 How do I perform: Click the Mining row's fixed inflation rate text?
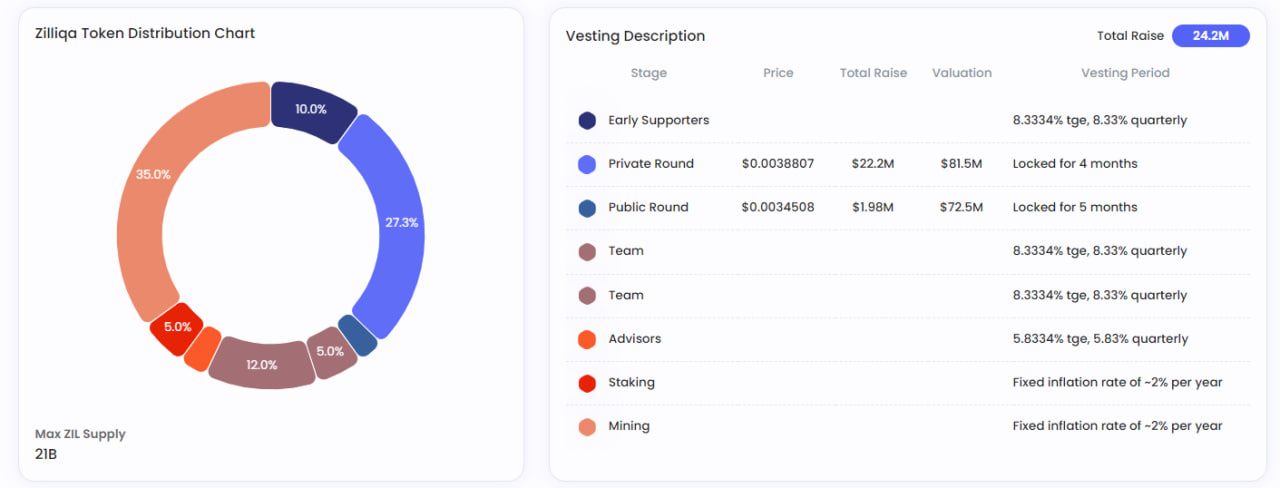(x=1118, y=427)
